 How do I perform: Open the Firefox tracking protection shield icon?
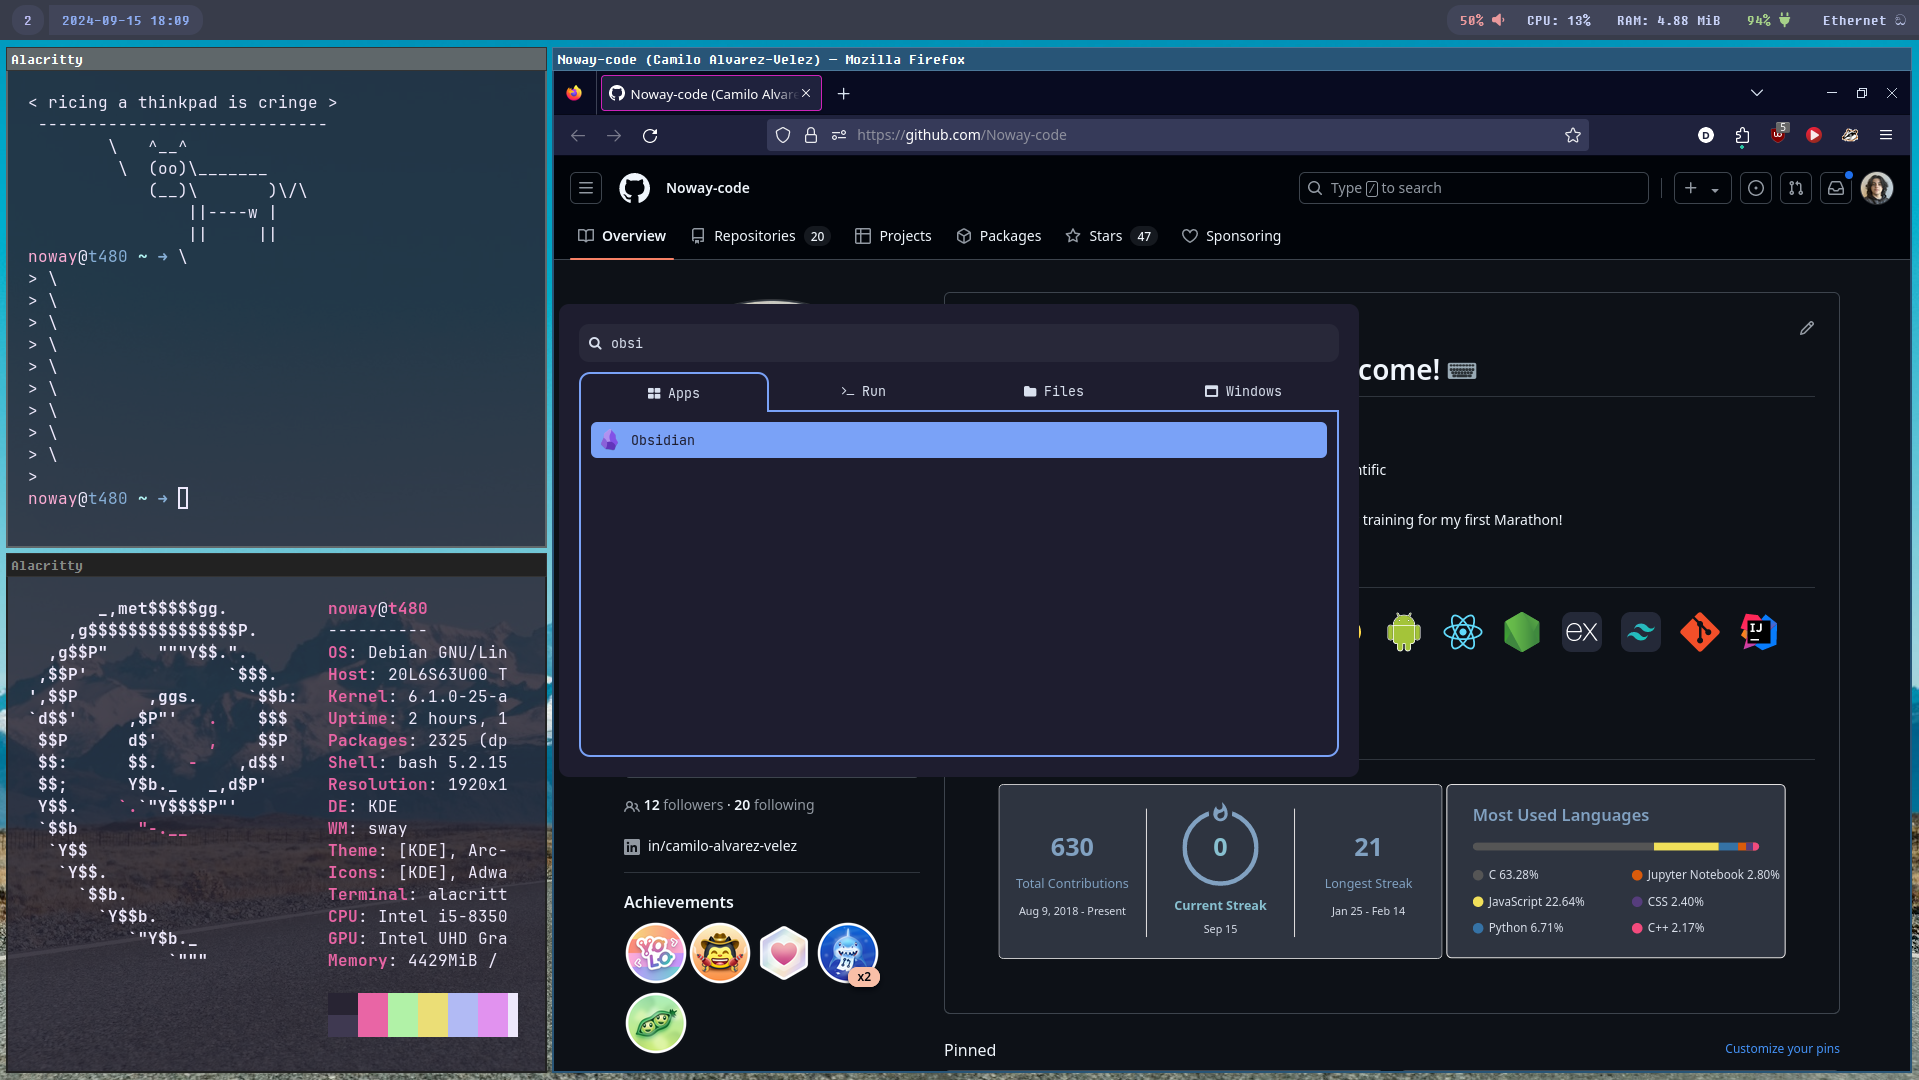tap(783, 135)
